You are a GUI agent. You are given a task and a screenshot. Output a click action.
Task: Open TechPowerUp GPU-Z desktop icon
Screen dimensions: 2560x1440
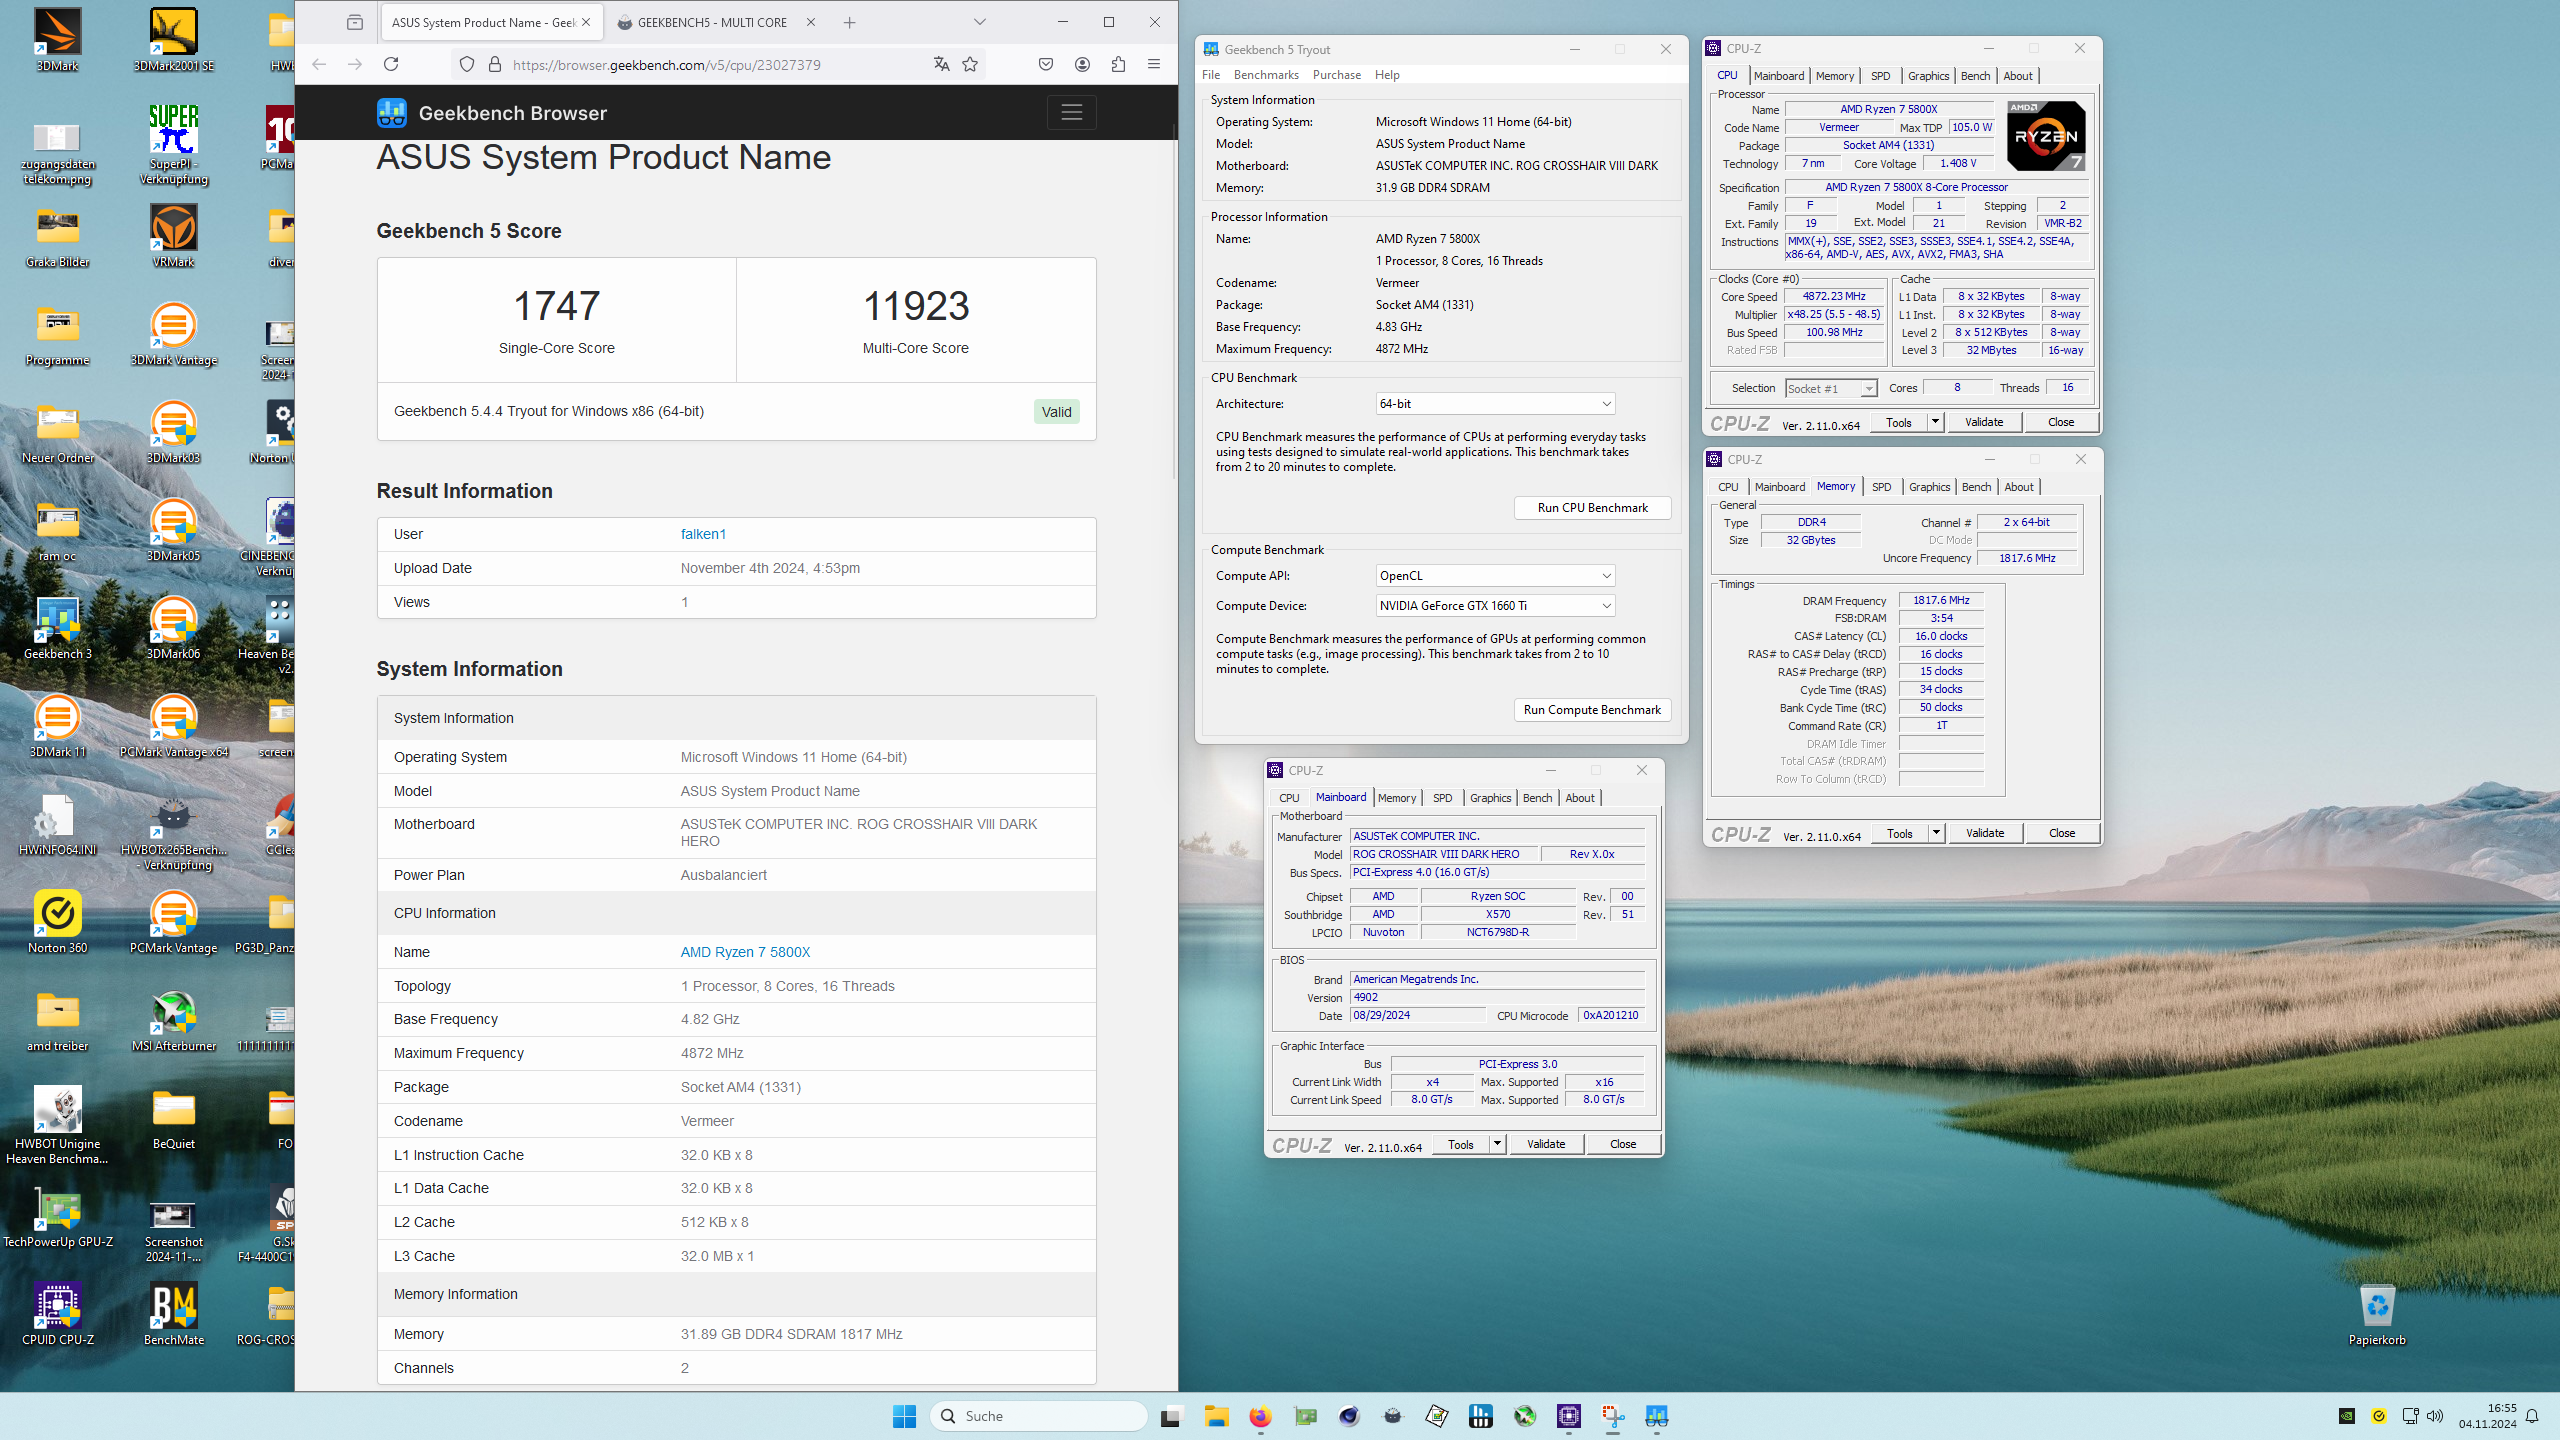tap(57, 1216)
